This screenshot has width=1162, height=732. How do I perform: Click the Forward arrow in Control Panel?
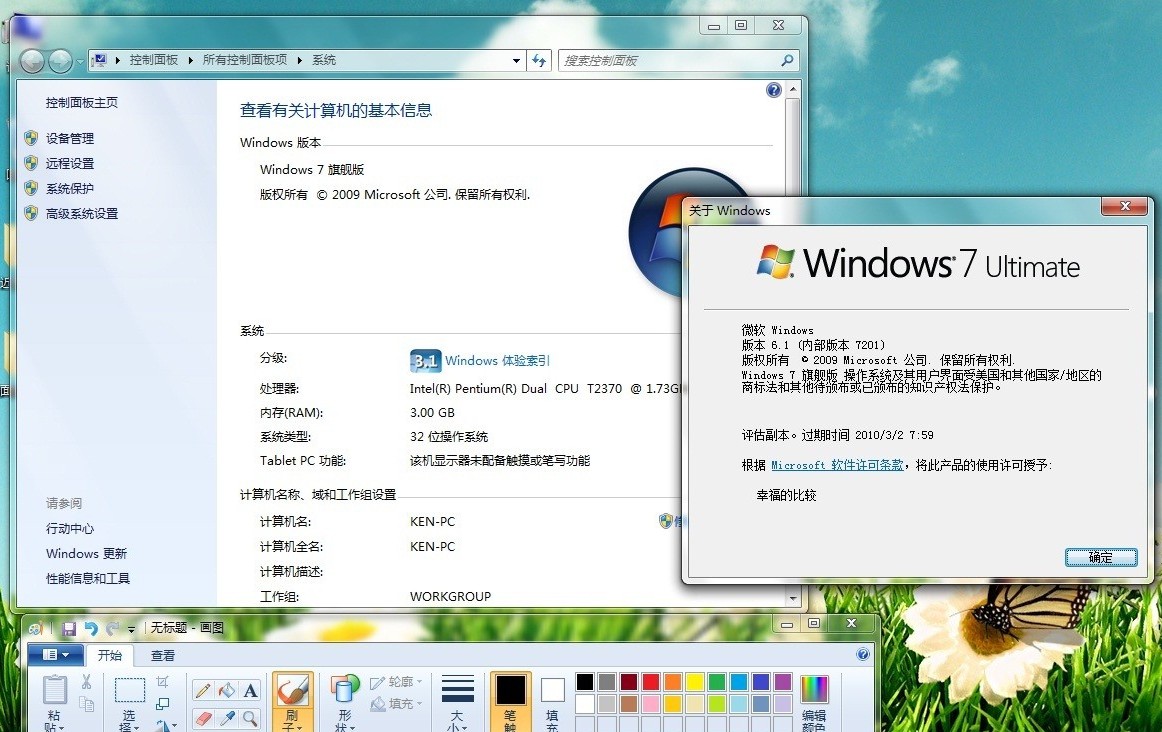[x=60, y=61]
